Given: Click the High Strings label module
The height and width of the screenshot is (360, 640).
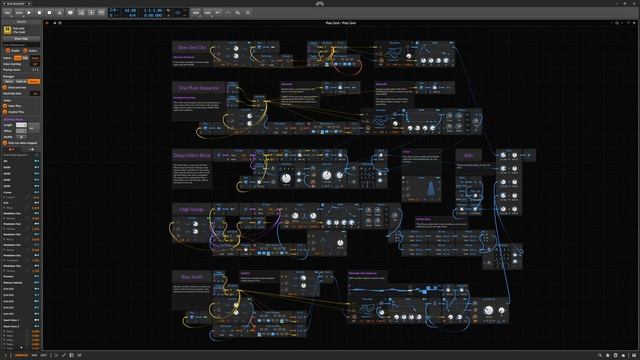Looking at the screenshot, I should [192, 209].
